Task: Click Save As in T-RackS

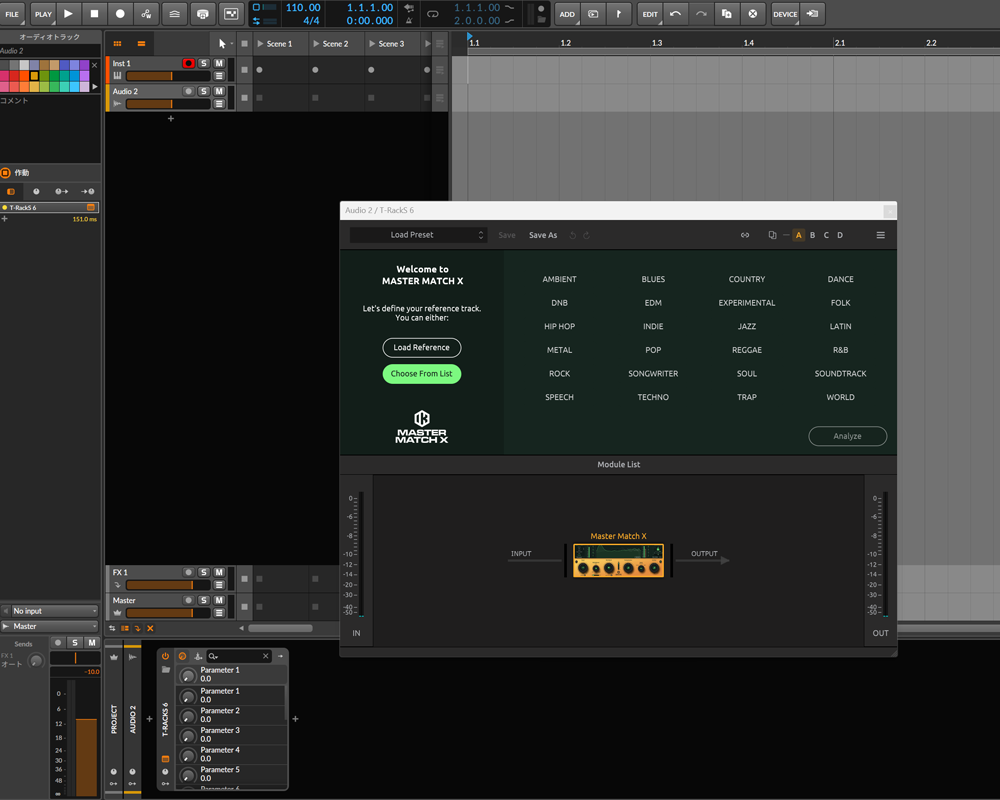Action: pyautogui.click(x=543, y=235)
